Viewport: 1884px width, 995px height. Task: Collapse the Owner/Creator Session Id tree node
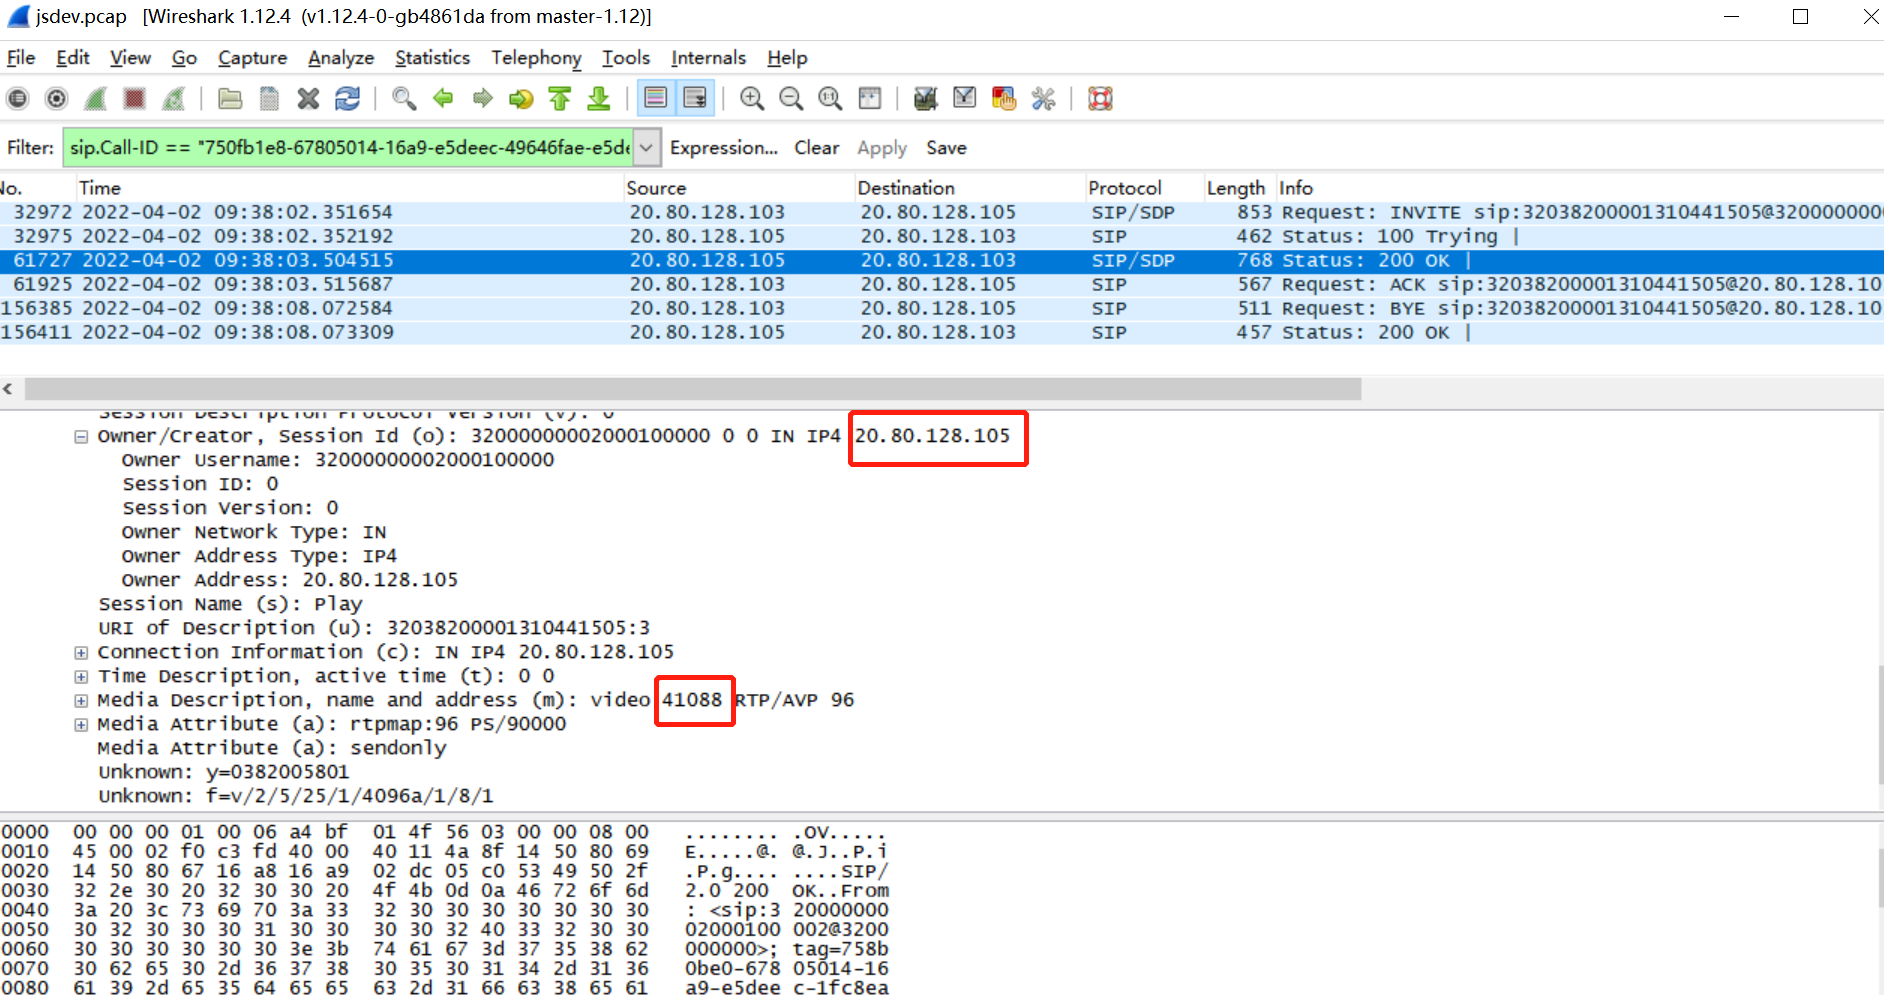coord(81,437)
